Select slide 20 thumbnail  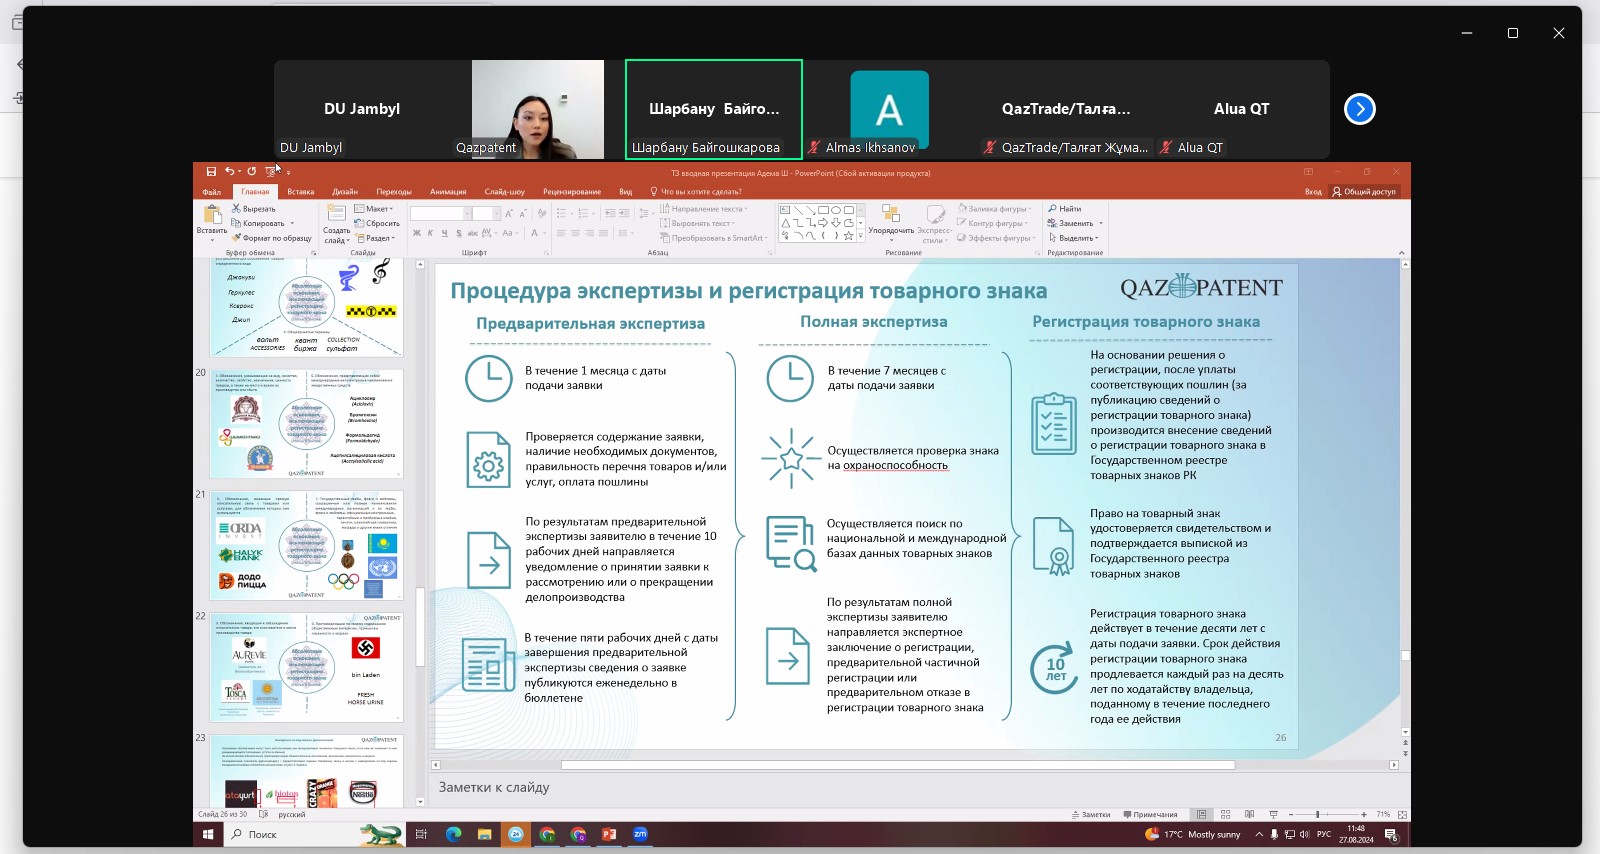click(x=306, y=424)
